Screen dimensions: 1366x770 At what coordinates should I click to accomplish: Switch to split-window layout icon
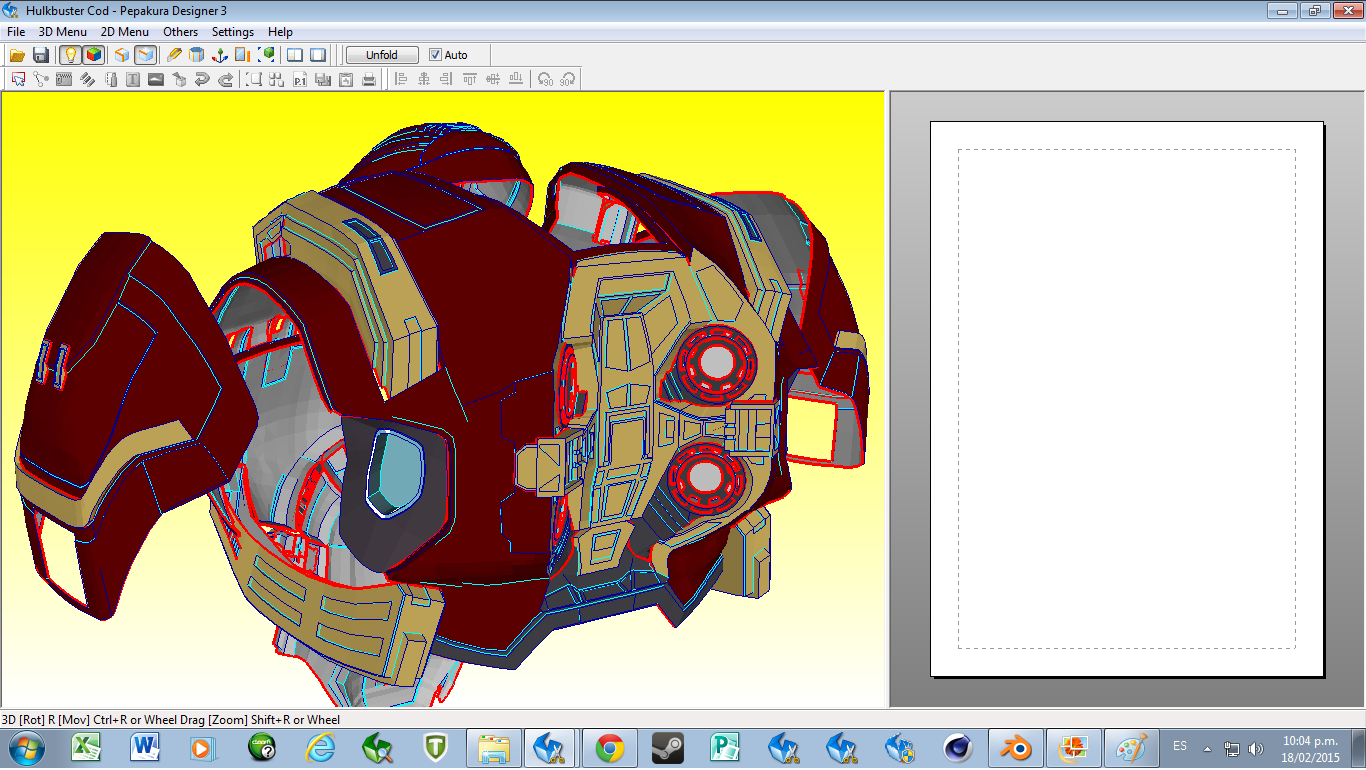click(x=295, y=55)
